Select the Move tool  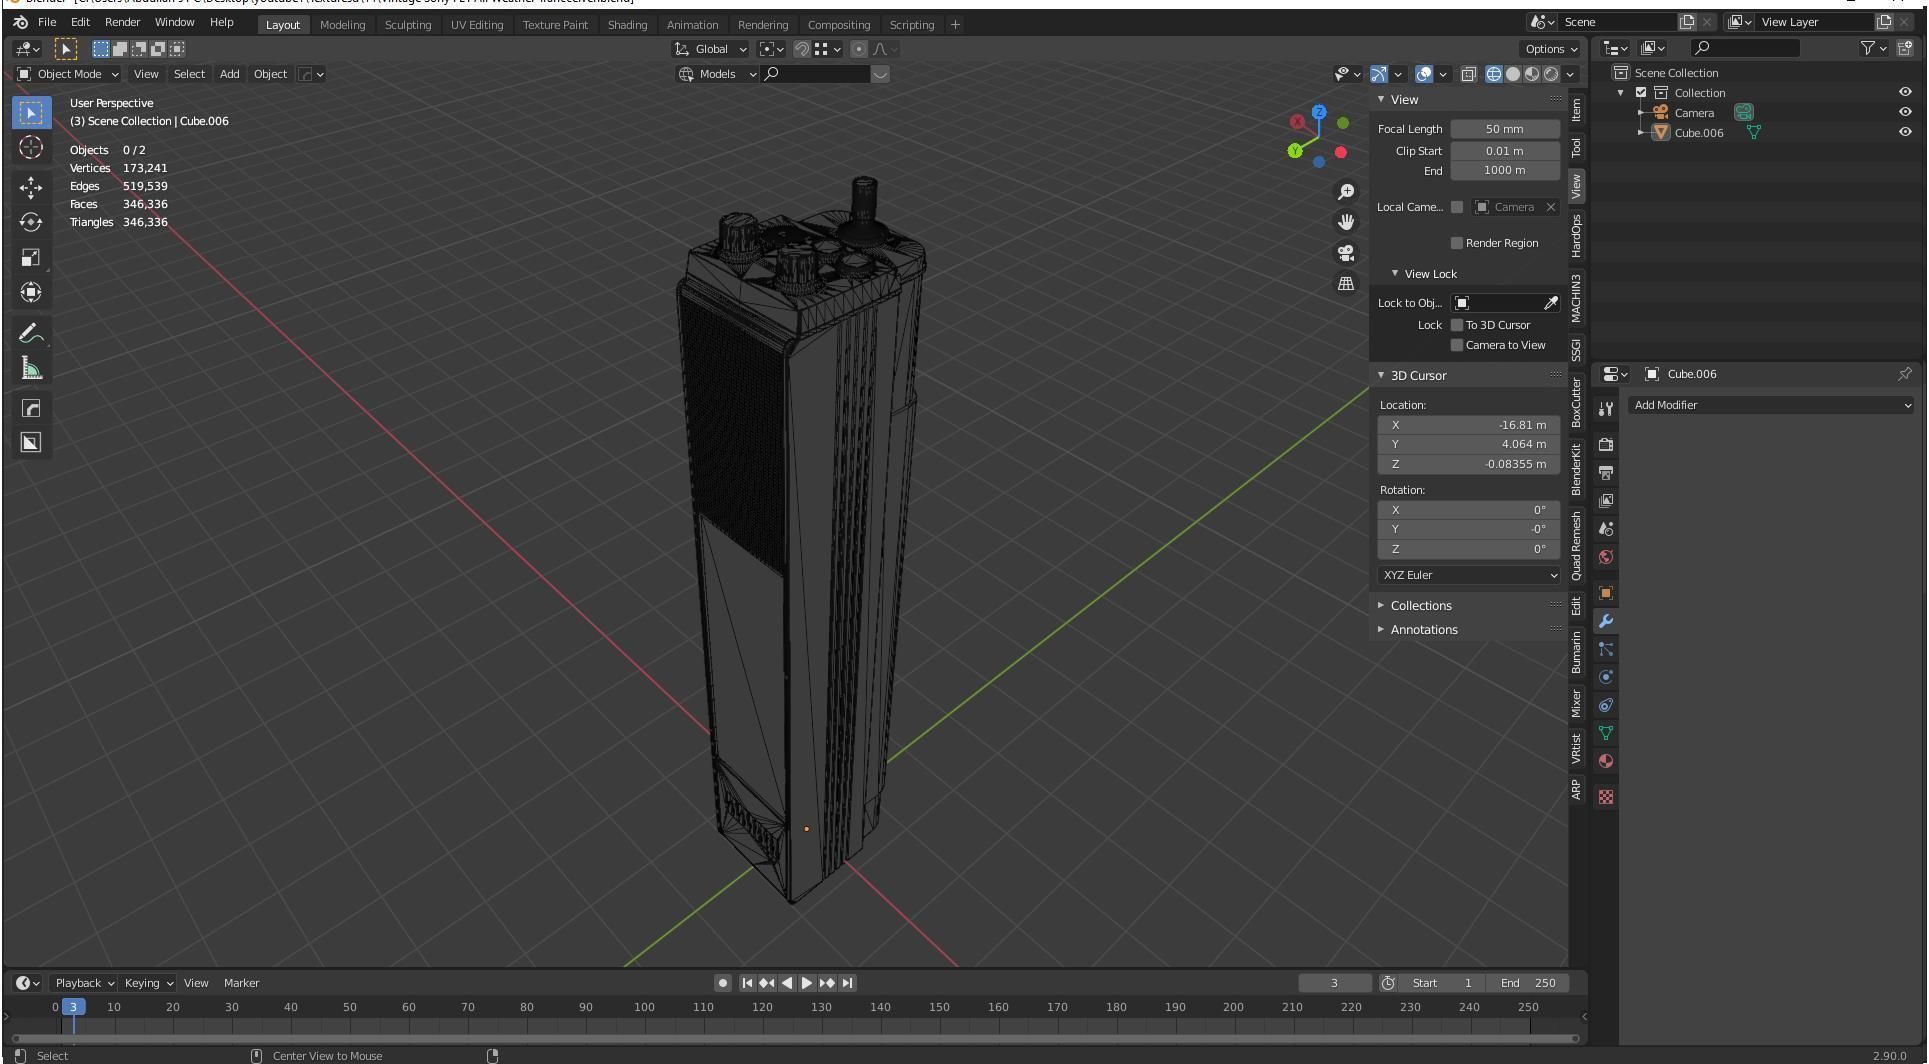tap(31, 187)
